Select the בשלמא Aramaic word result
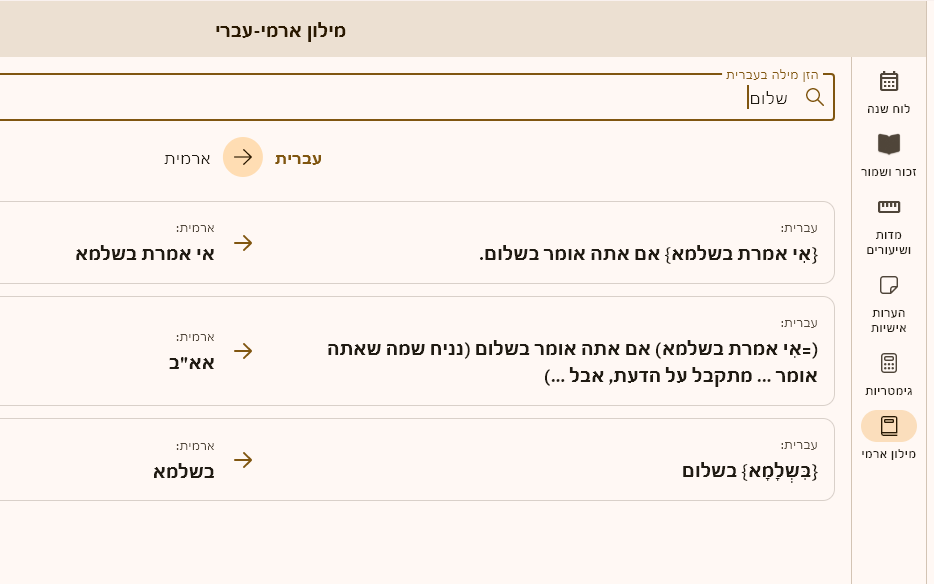 (183, 470)
